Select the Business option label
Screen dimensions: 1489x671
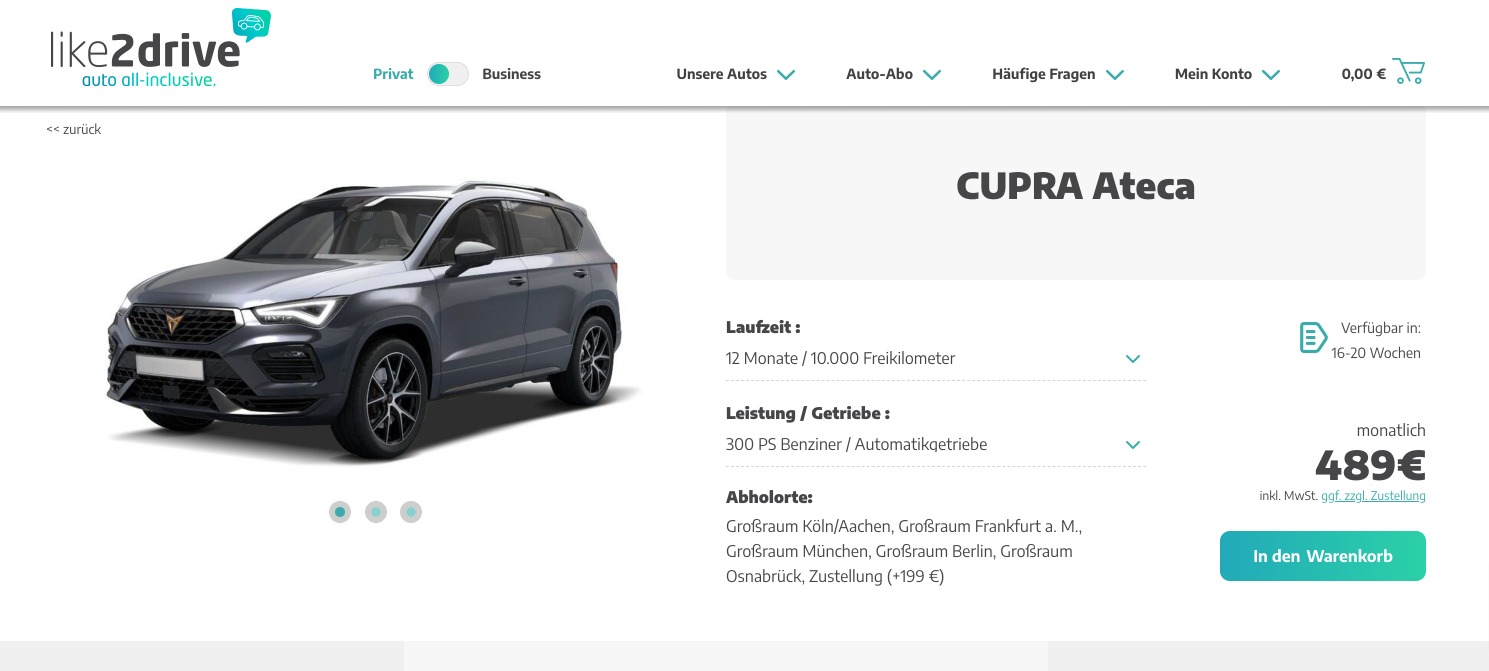coord(511,74)
